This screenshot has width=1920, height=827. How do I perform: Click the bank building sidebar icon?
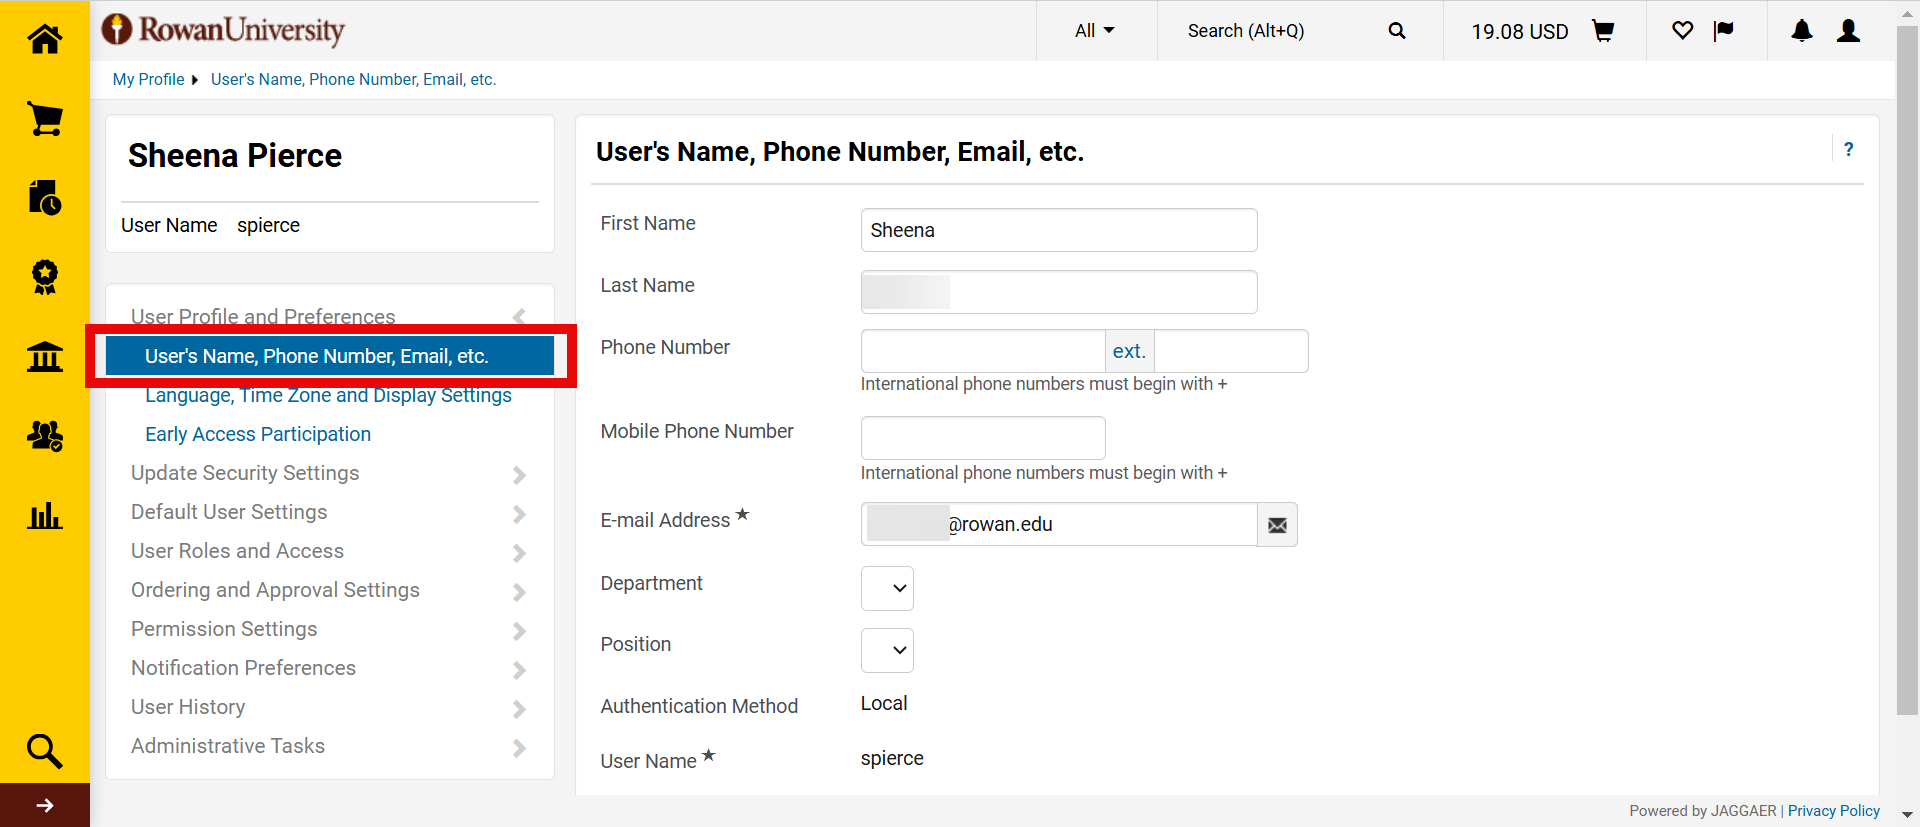(x=44, y=356)
